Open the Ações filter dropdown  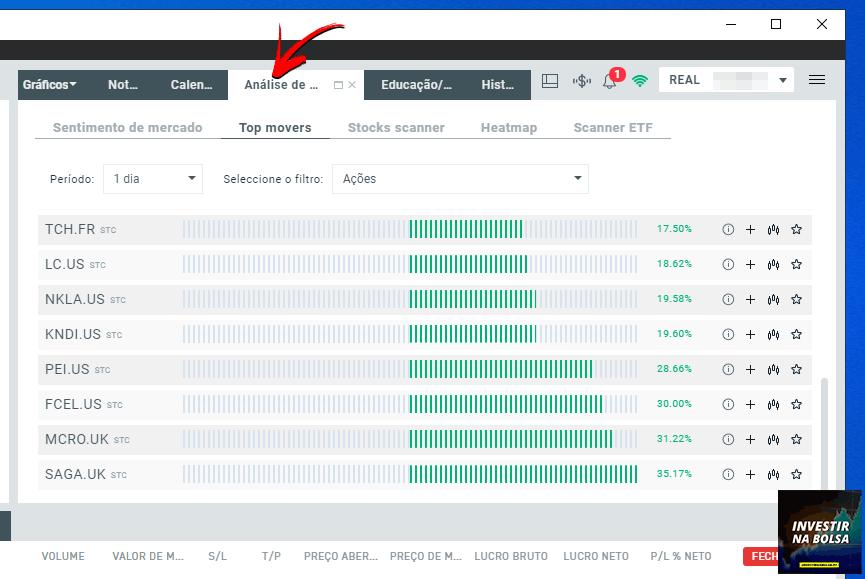pos(460,179)
